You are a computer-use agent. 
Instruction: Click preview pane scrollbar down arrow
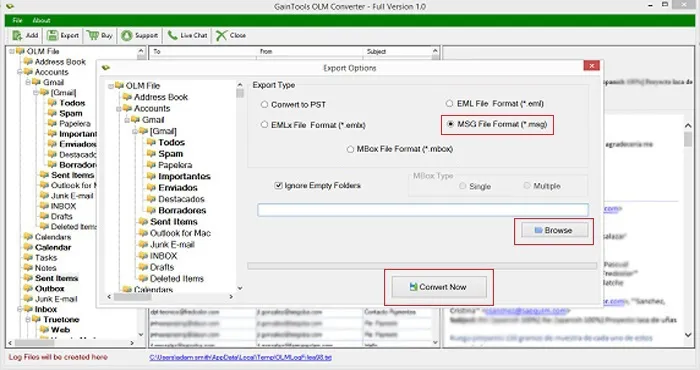click(x=688, y=334)
